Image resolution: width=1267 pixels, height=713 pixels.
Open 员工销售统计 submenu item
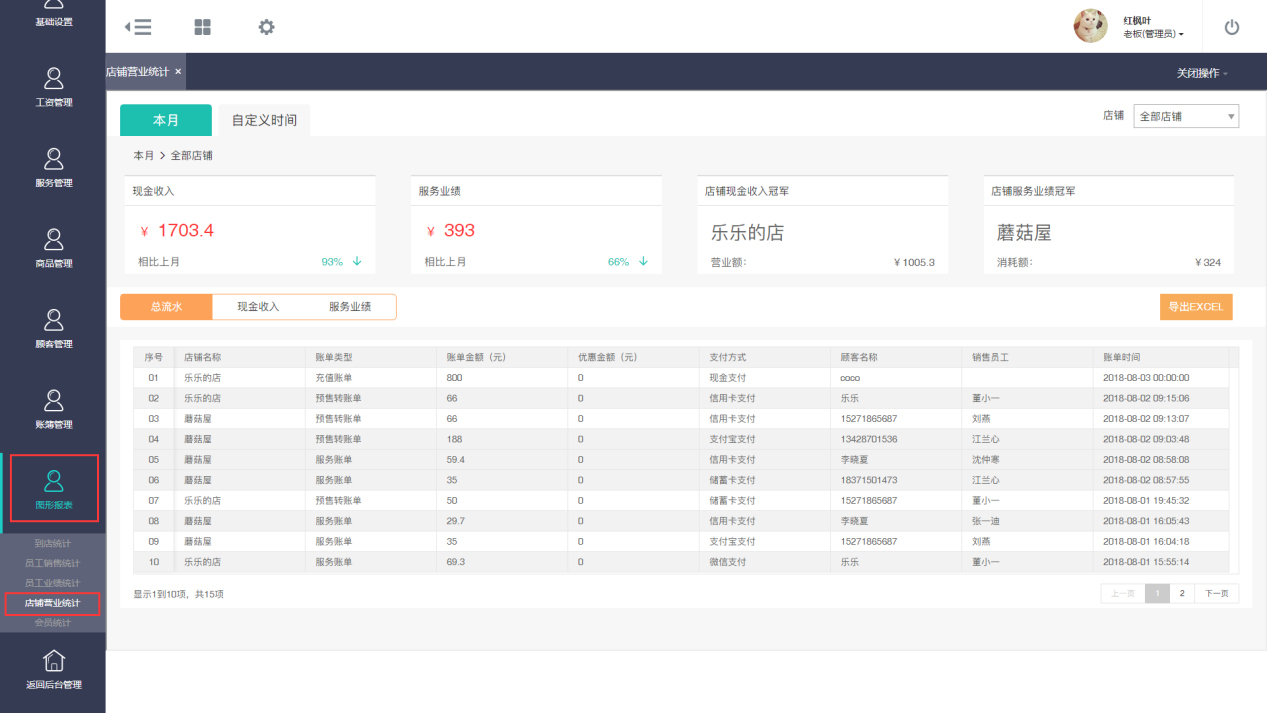pyautogui.click(x=52, y=564)
